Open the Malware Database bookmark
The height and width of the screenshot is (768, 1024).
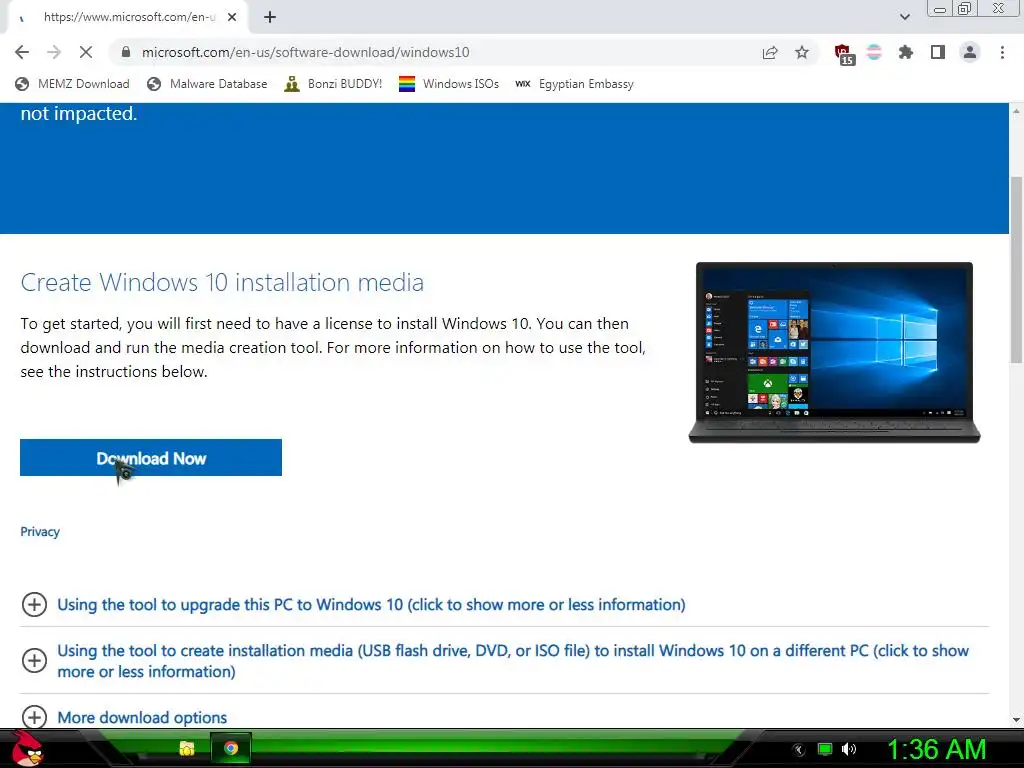tap(208, 84)
